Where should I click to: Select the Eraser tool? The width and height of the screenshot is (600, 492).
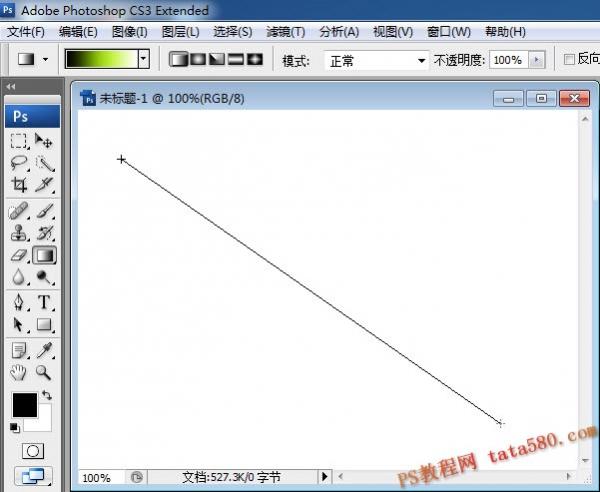(18, 255)
